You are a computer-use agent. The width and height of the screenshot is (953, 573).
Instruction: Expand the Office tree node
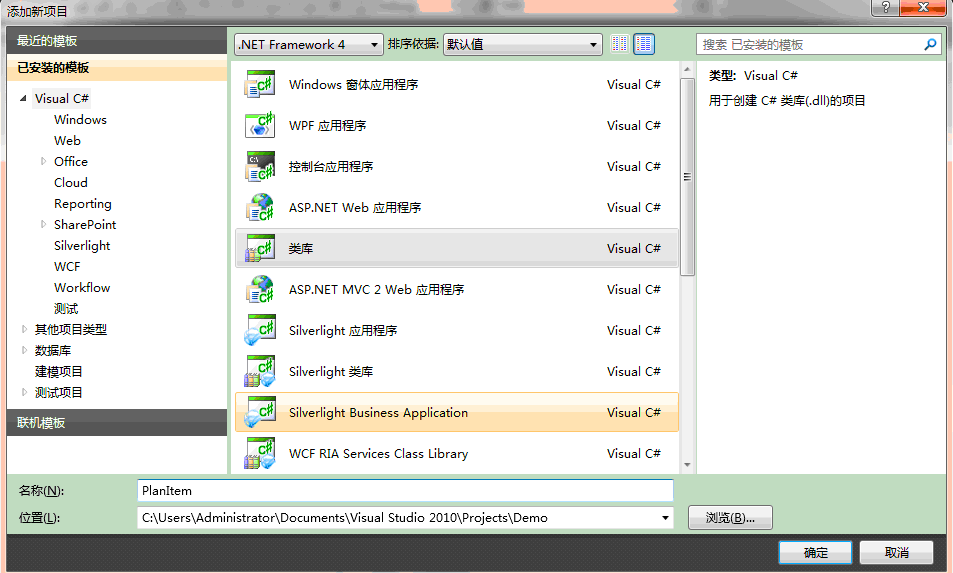pos(43,162)
